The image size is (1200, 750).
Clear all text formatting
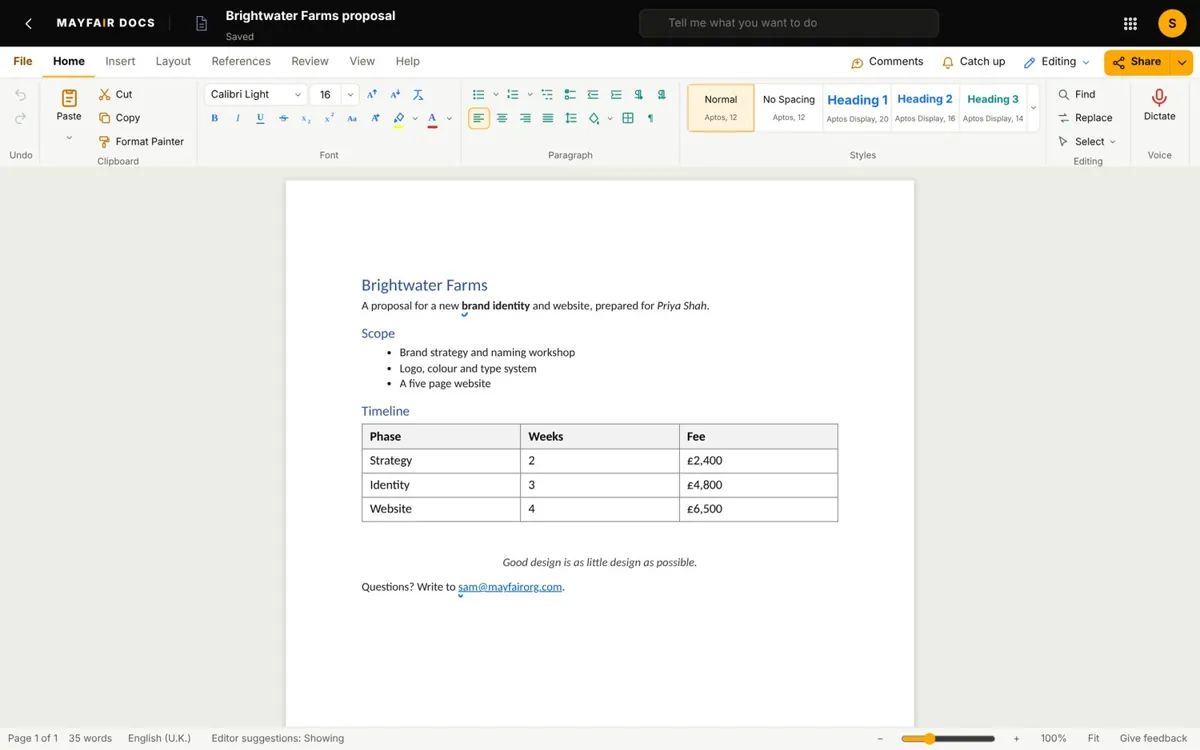(x=418, y=94)
